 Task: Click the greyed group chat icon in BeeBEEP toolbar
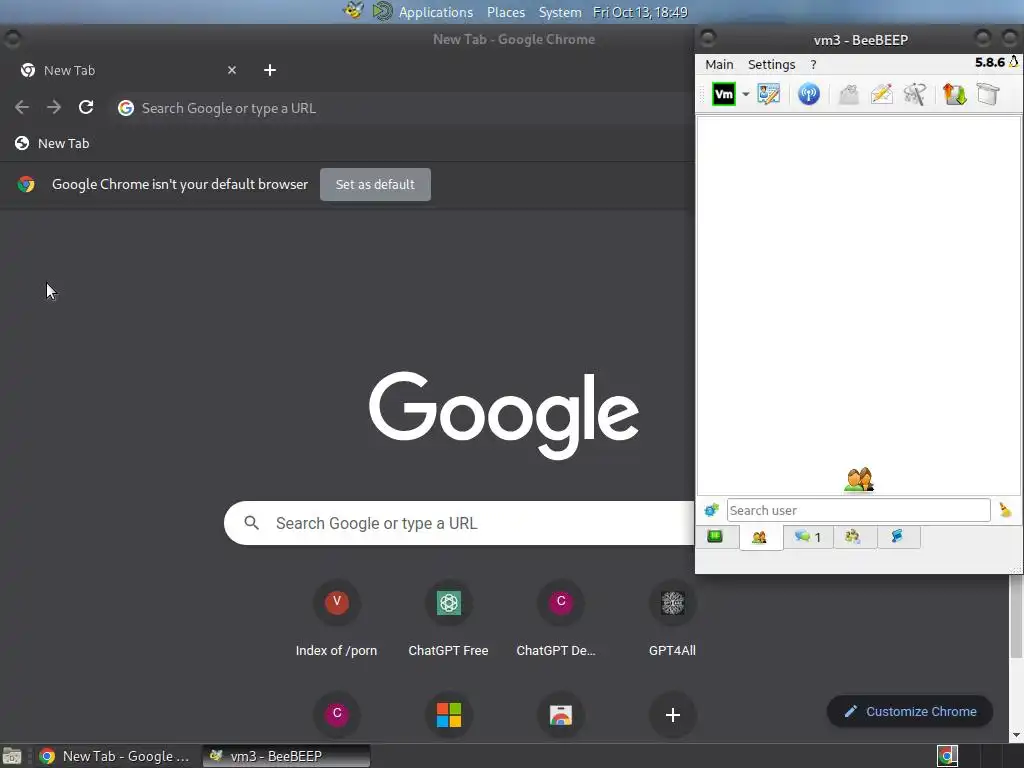click(848, 94)
